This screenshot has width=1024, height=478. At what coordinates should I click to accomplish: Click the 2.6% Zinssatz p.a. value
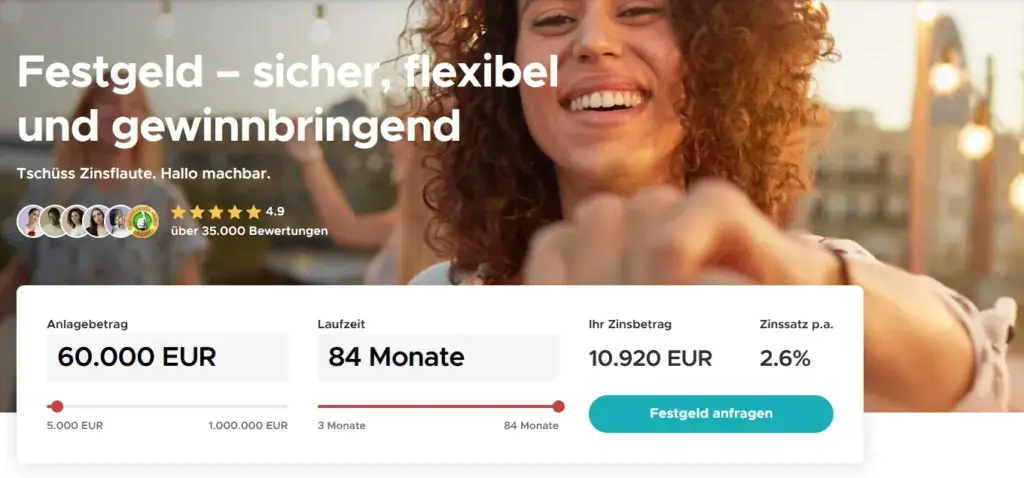[x=785, y=358]
